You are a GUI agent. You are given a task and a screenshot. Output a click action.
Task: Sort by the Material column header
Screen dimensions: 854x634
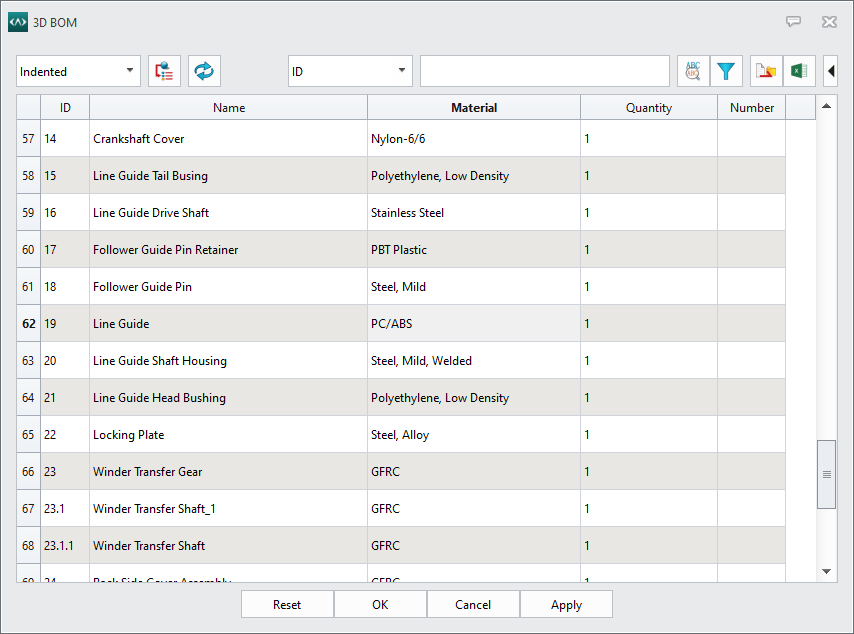474,108
